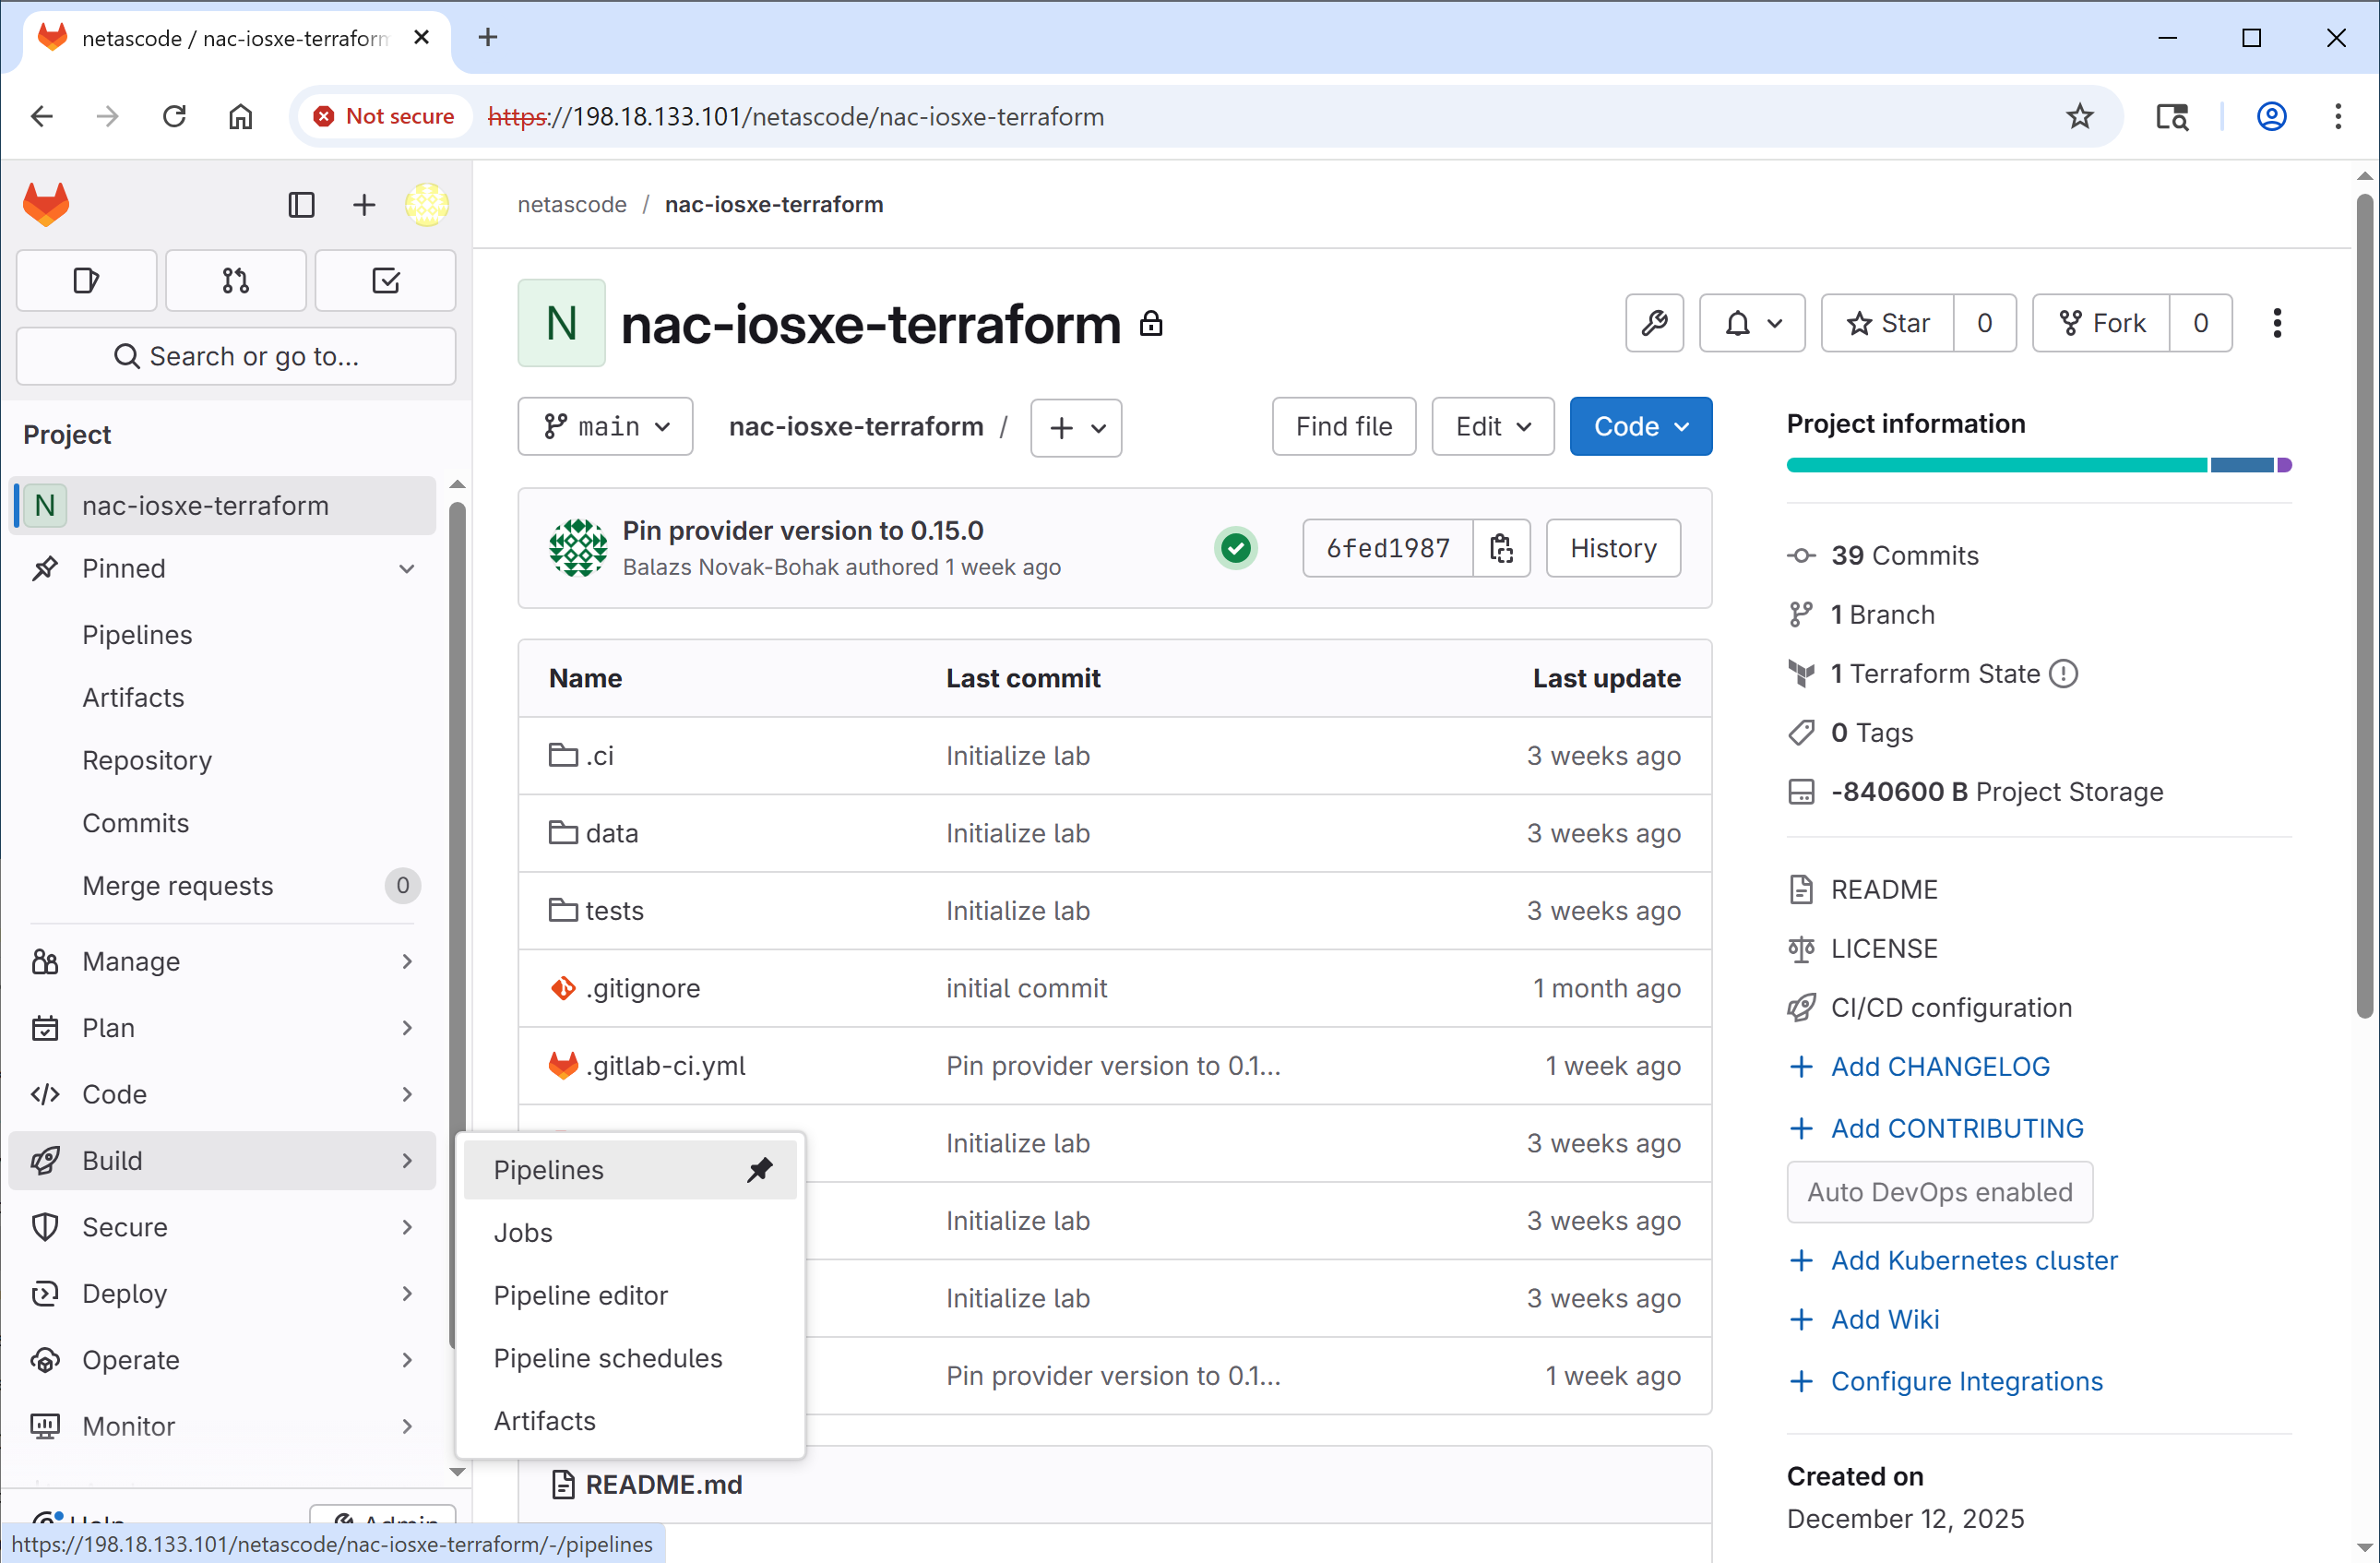Open the .gitlab-ci.yml file

[x=665, y=1066]
